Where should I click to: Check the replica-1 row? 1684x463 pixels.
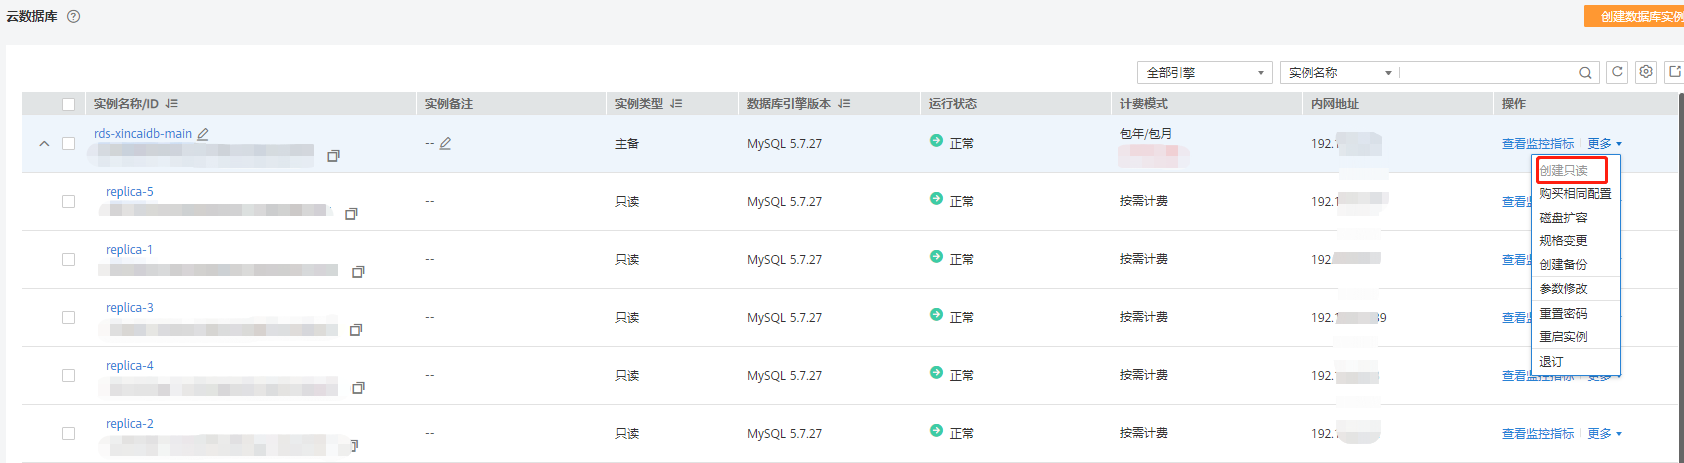pos(68,260)
